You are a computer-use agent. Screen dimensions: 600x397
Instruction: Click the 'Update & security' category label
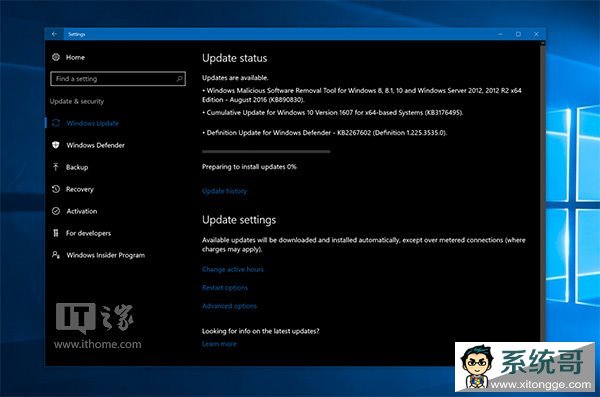coord(77,101)
